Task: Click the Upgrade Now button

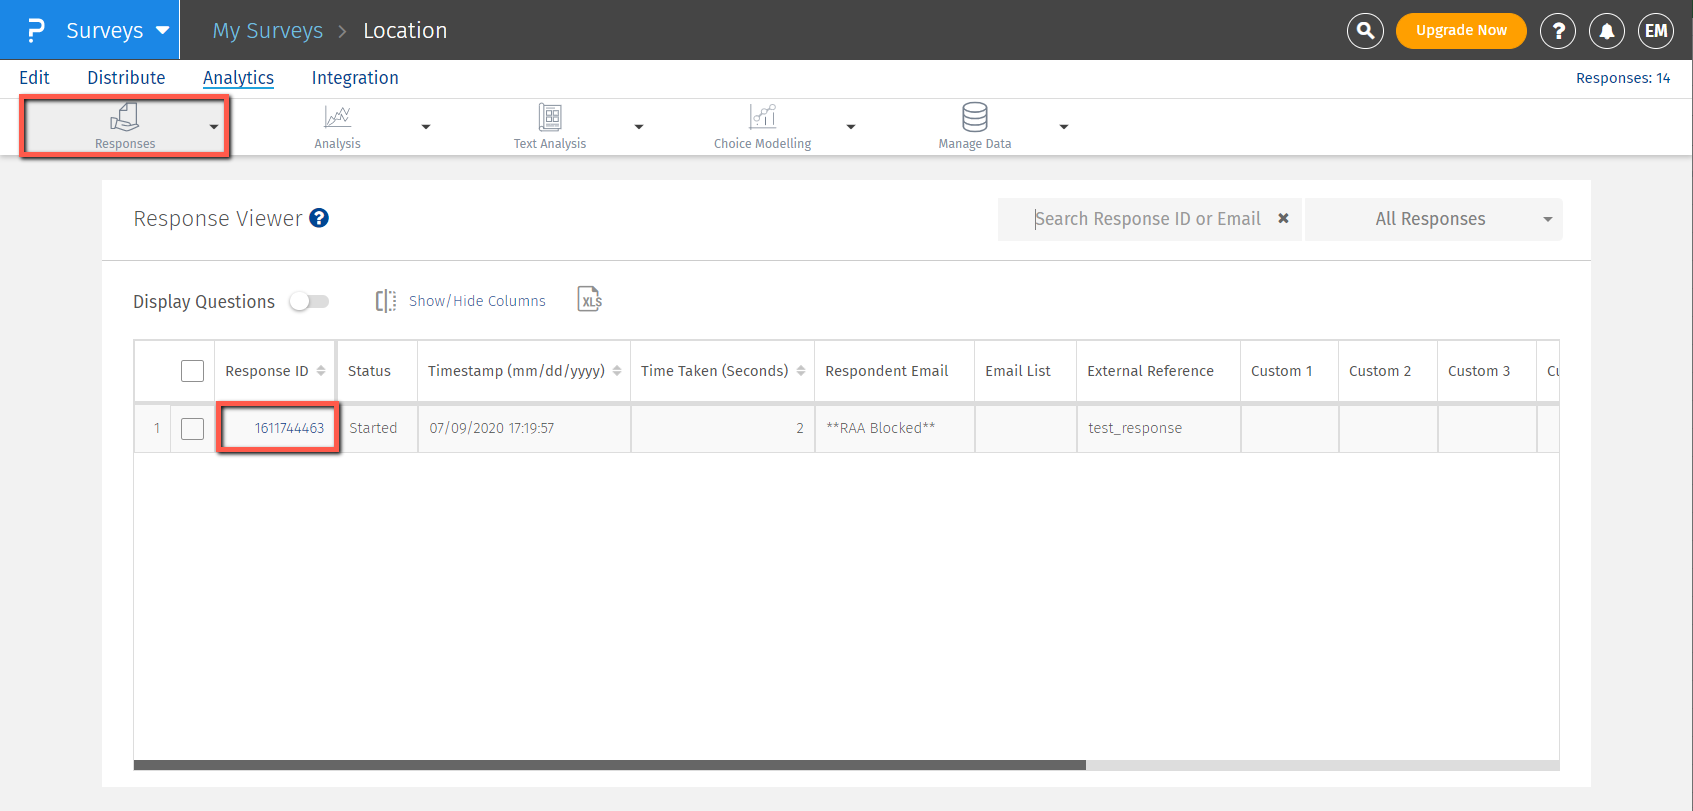Action: 1461,31
